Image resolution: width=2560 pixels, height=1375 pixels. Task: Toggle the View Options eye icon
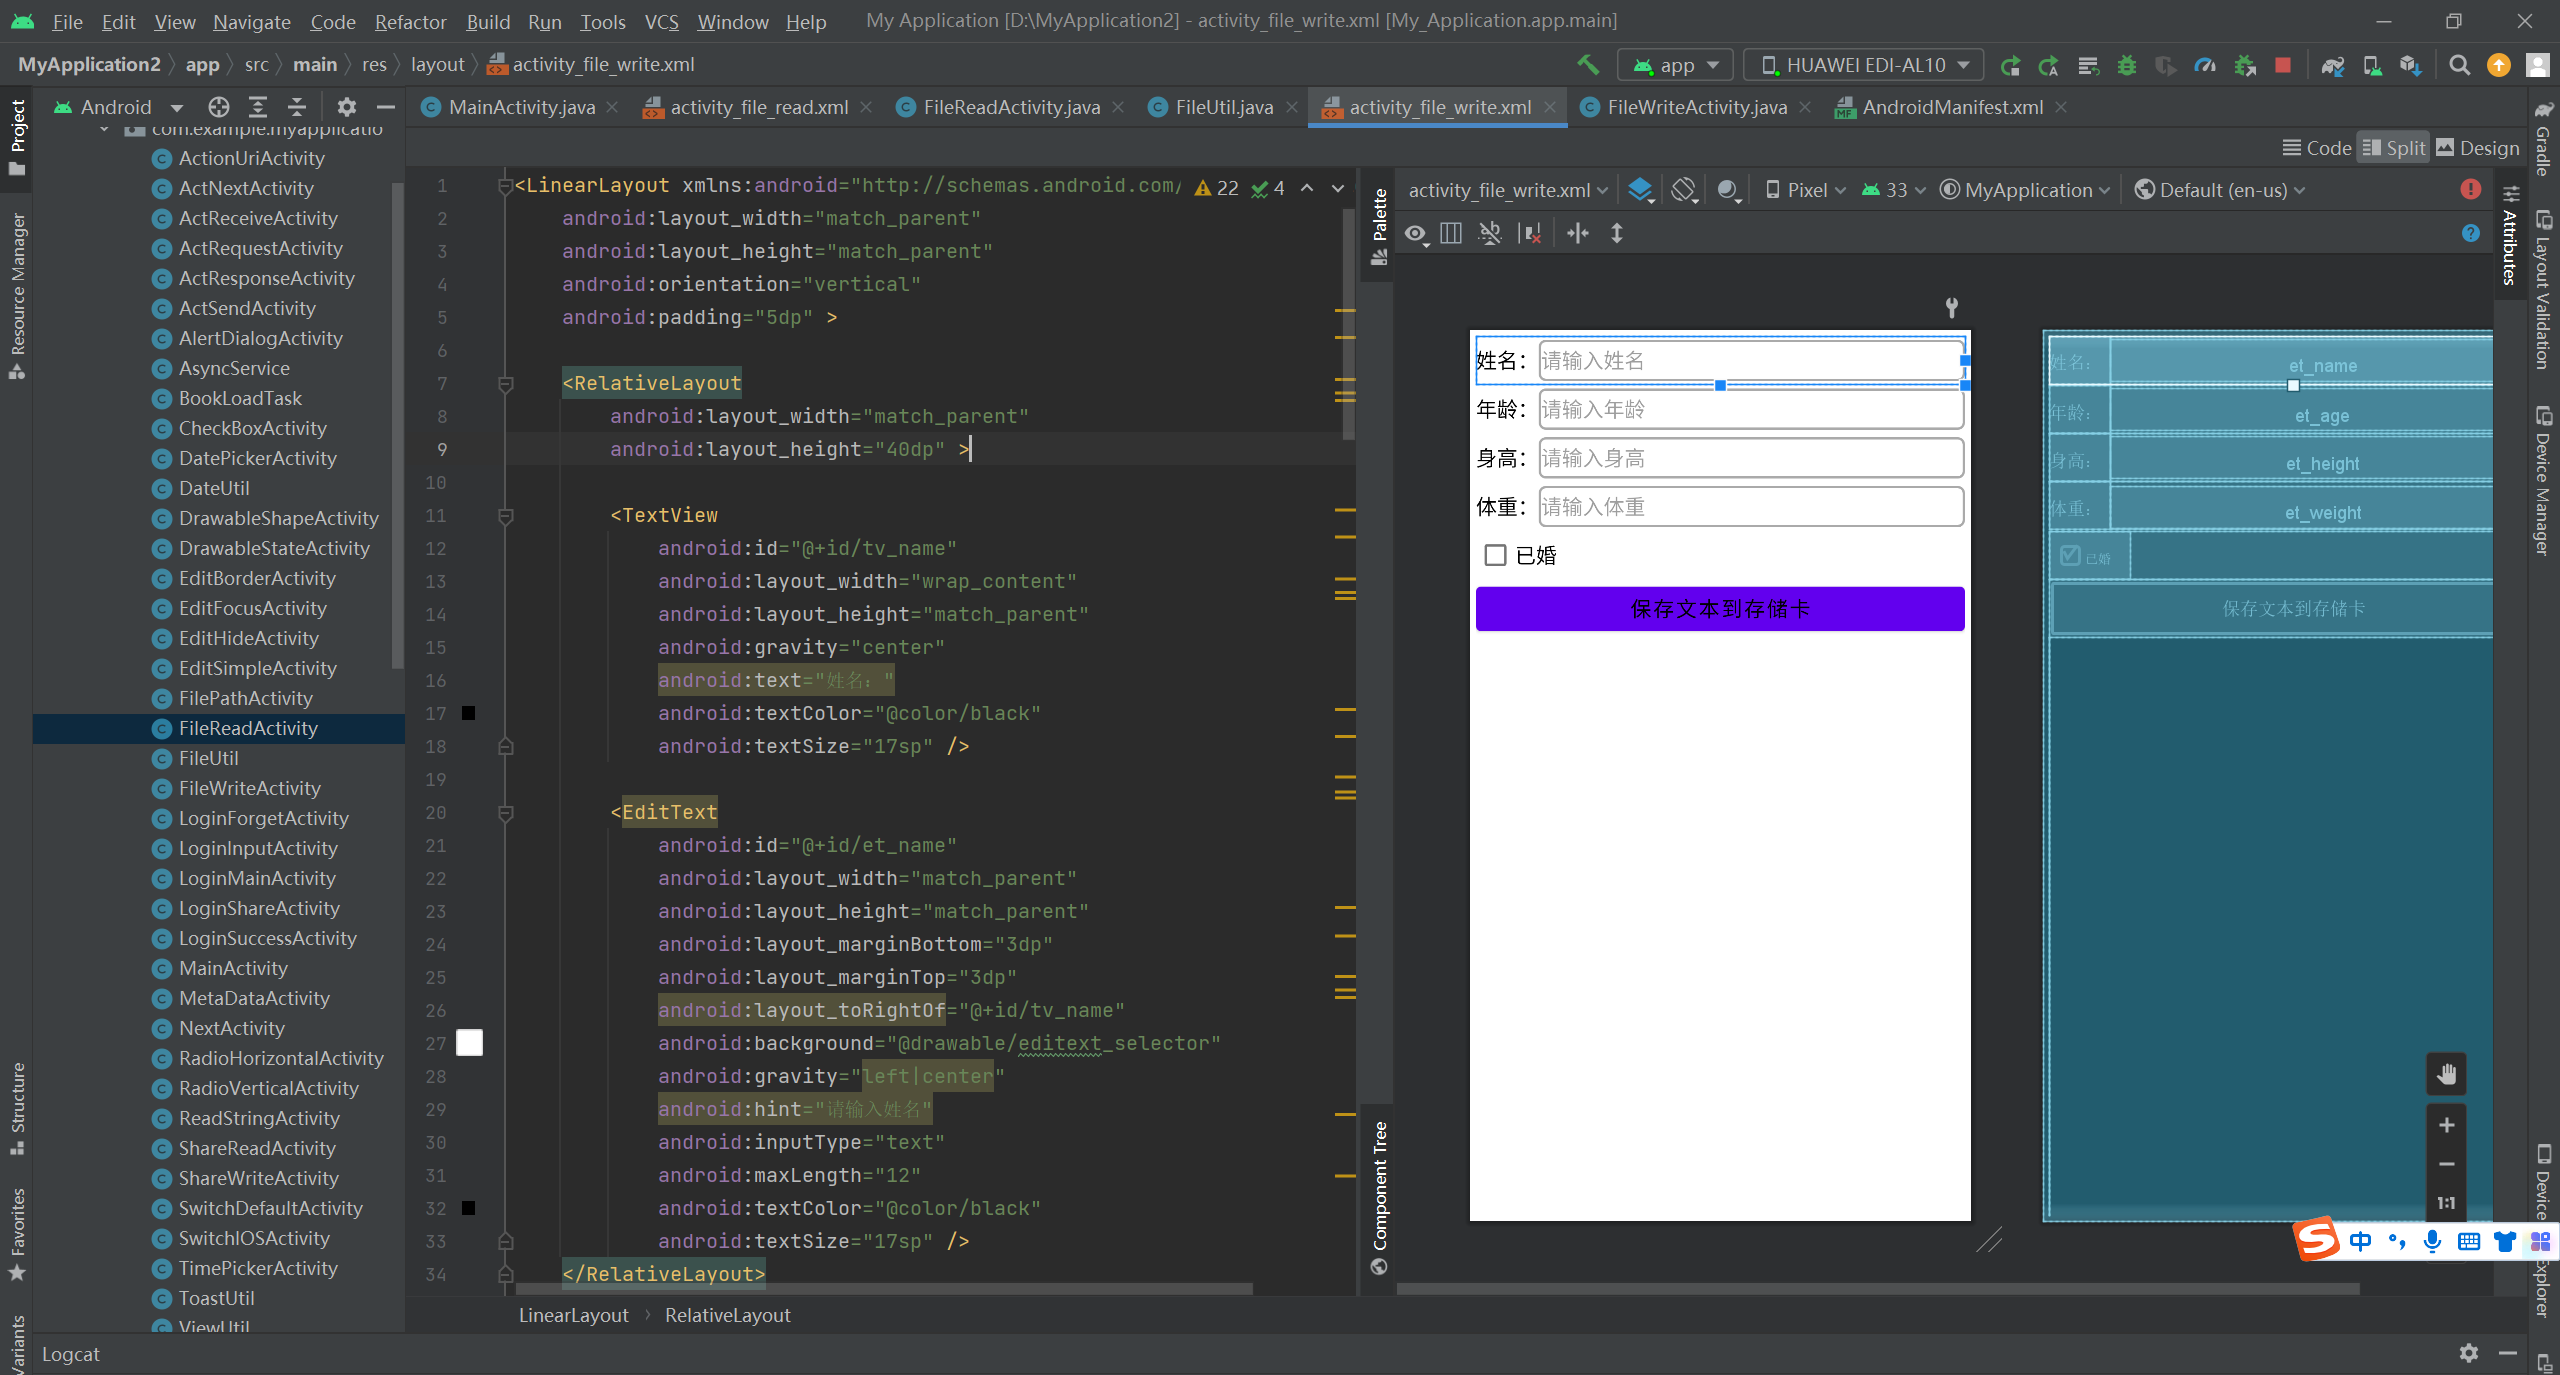point(1415,234)
